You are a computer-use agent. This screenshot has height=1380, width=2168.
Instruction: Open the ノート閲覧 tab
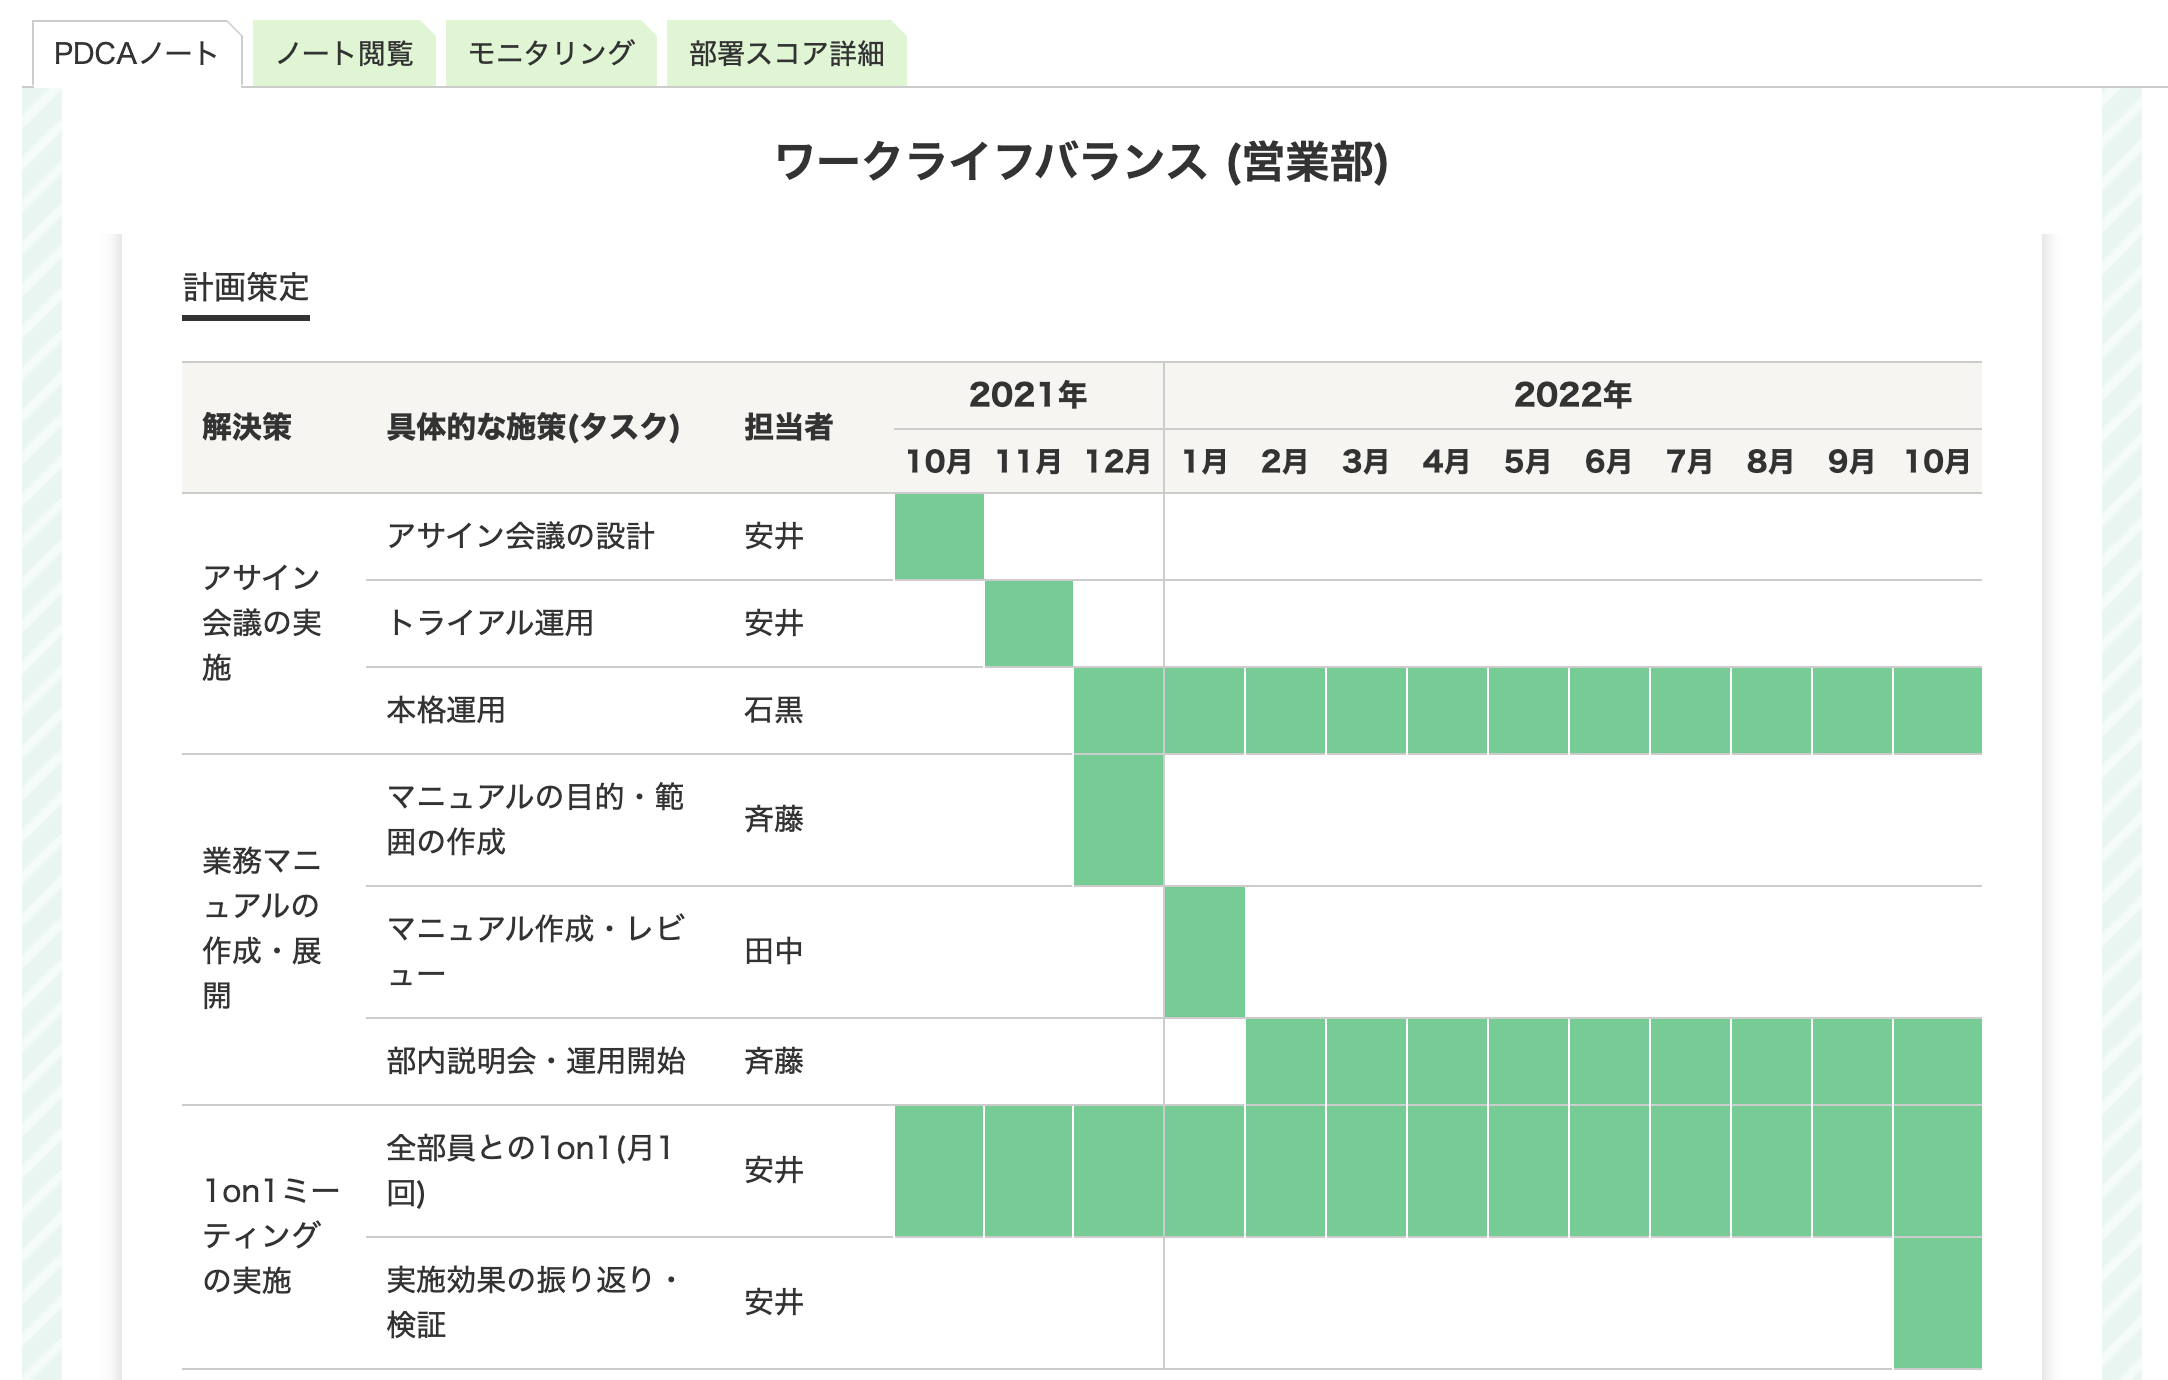coord(344,54)
